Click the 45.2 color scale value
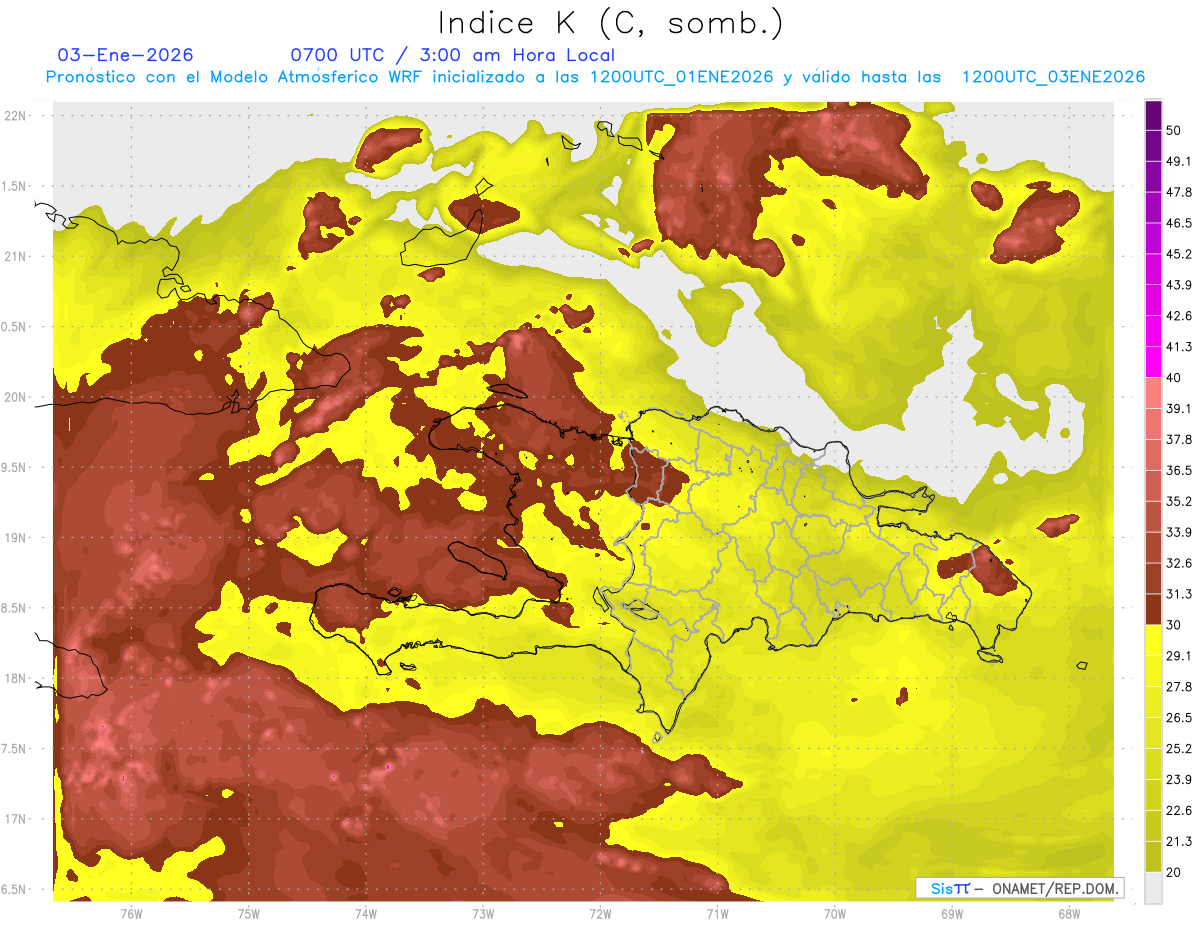Image resolution: width=1200 pixels, height=927 pixels. [x=1179, y=254]
